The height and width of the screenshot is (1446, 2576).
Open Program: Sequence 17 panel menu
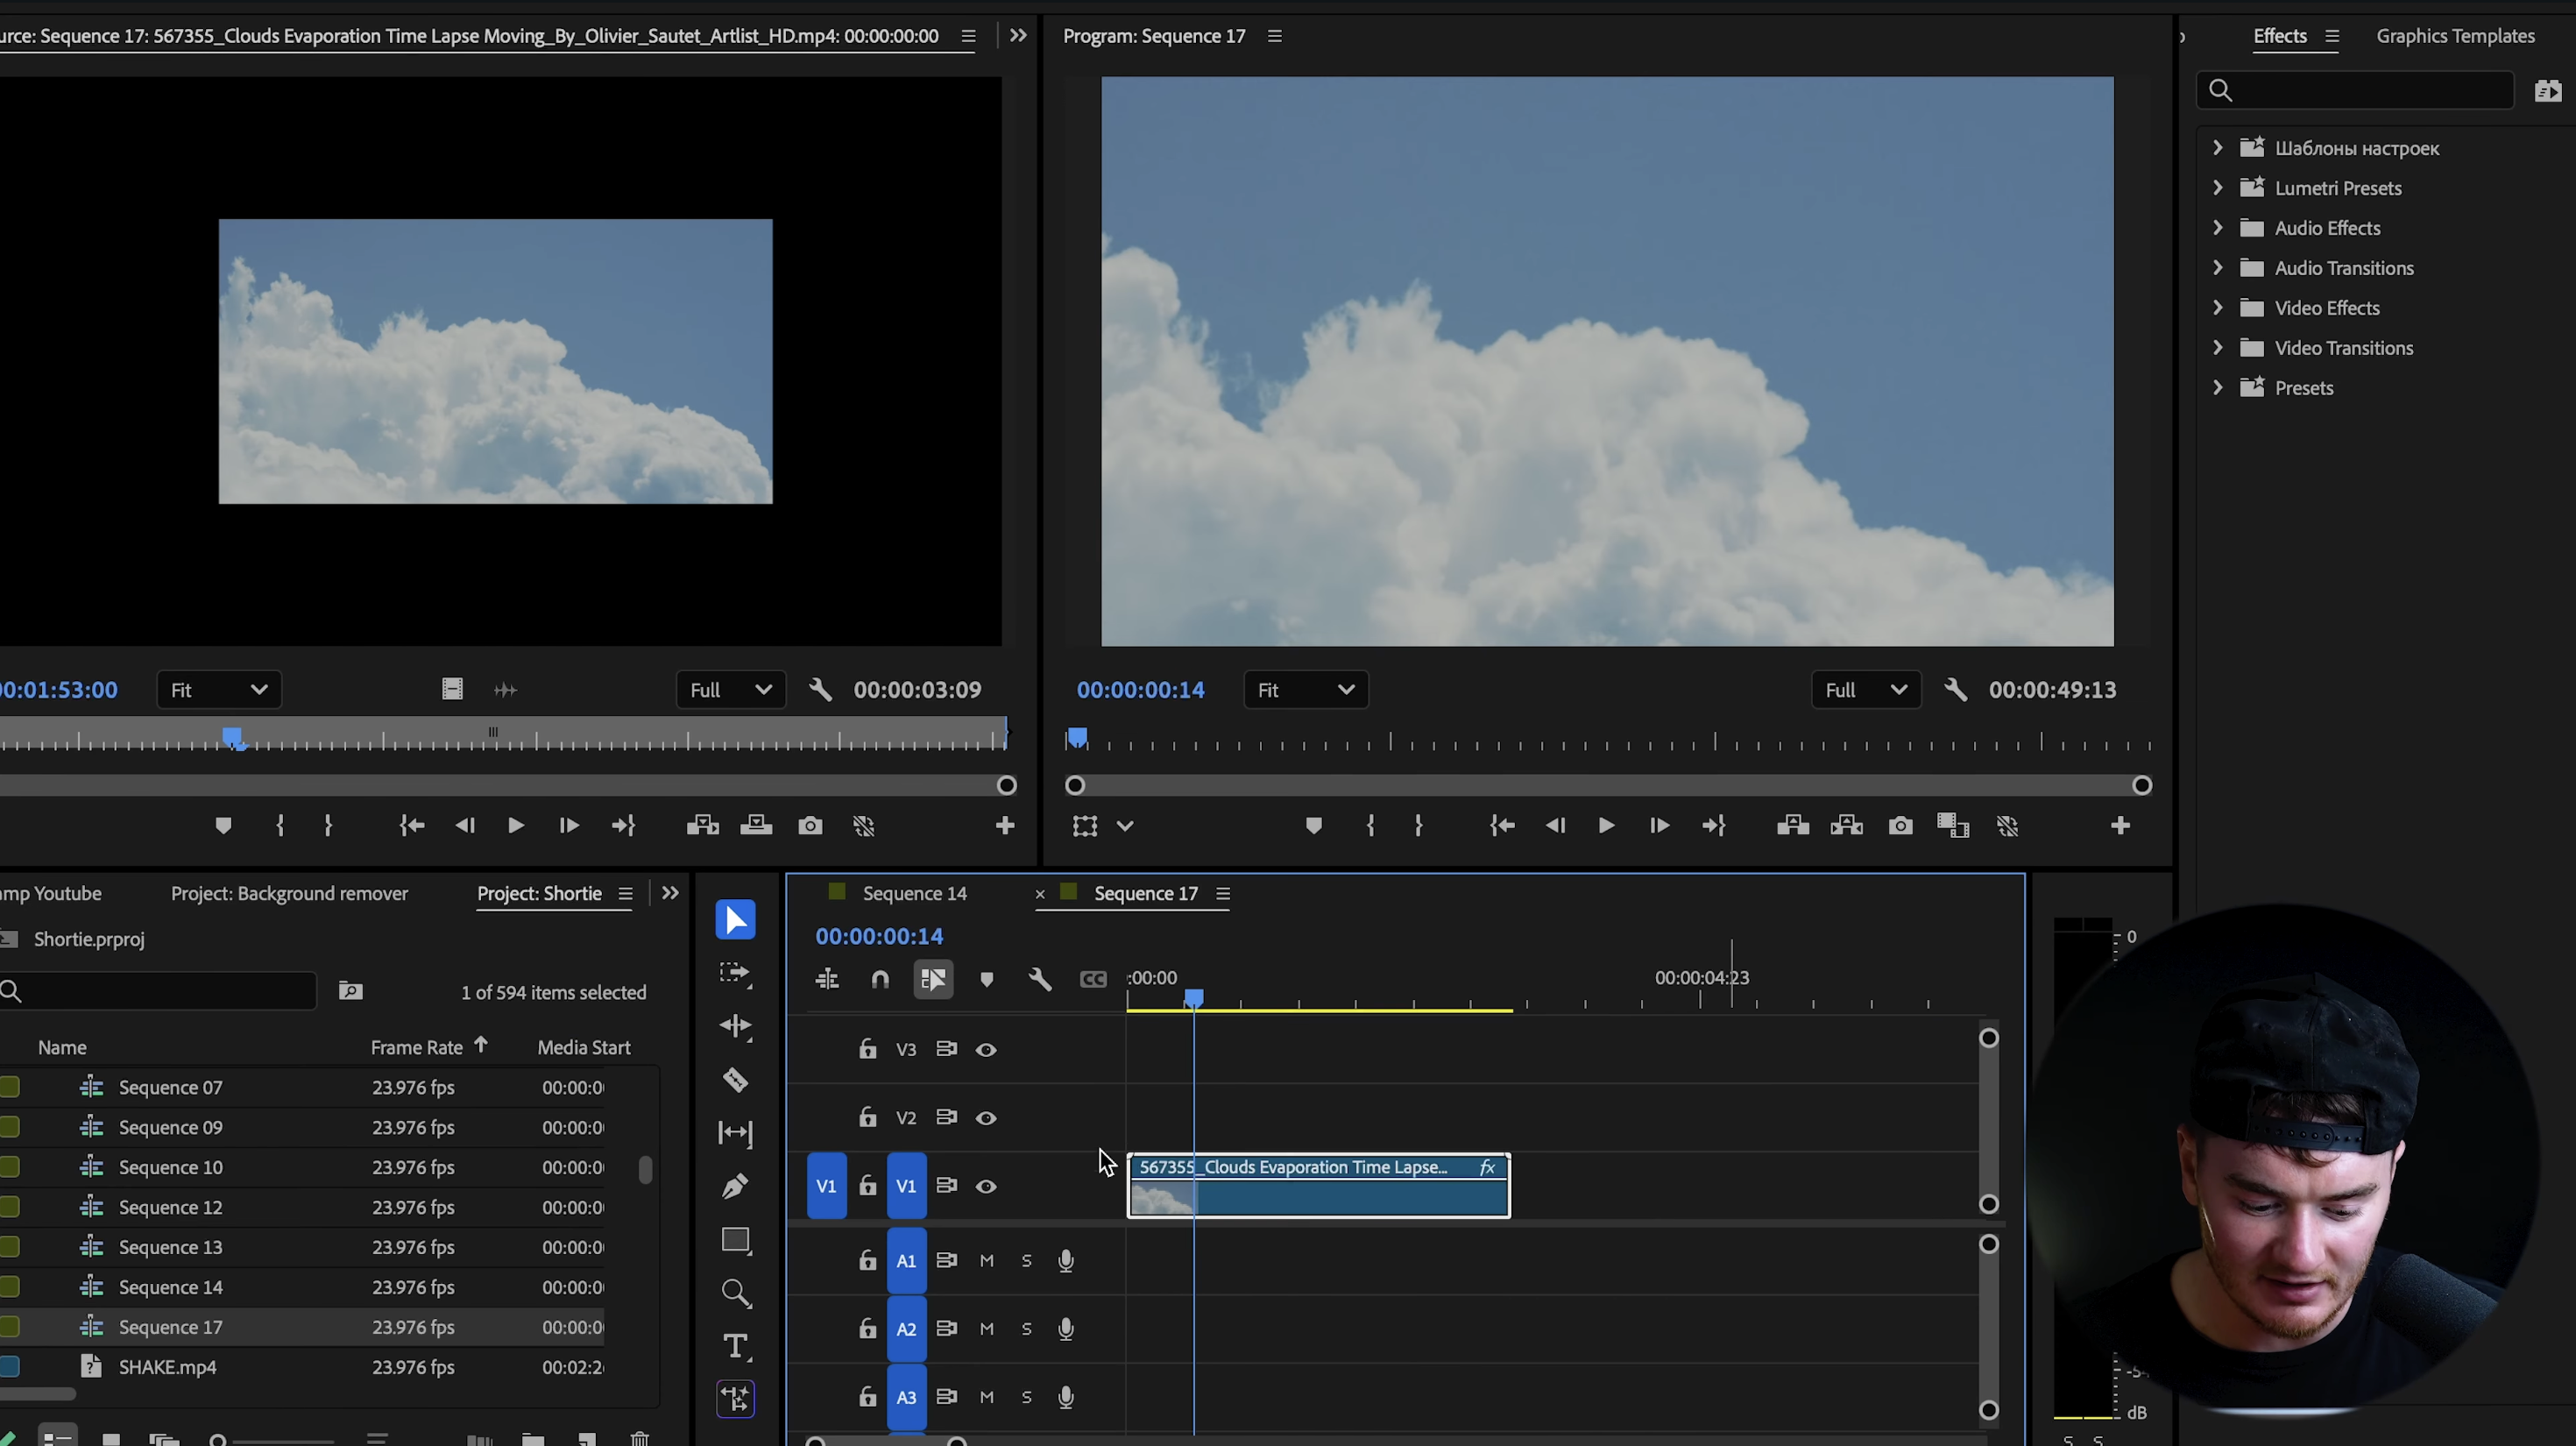(x=1274, y=36)
